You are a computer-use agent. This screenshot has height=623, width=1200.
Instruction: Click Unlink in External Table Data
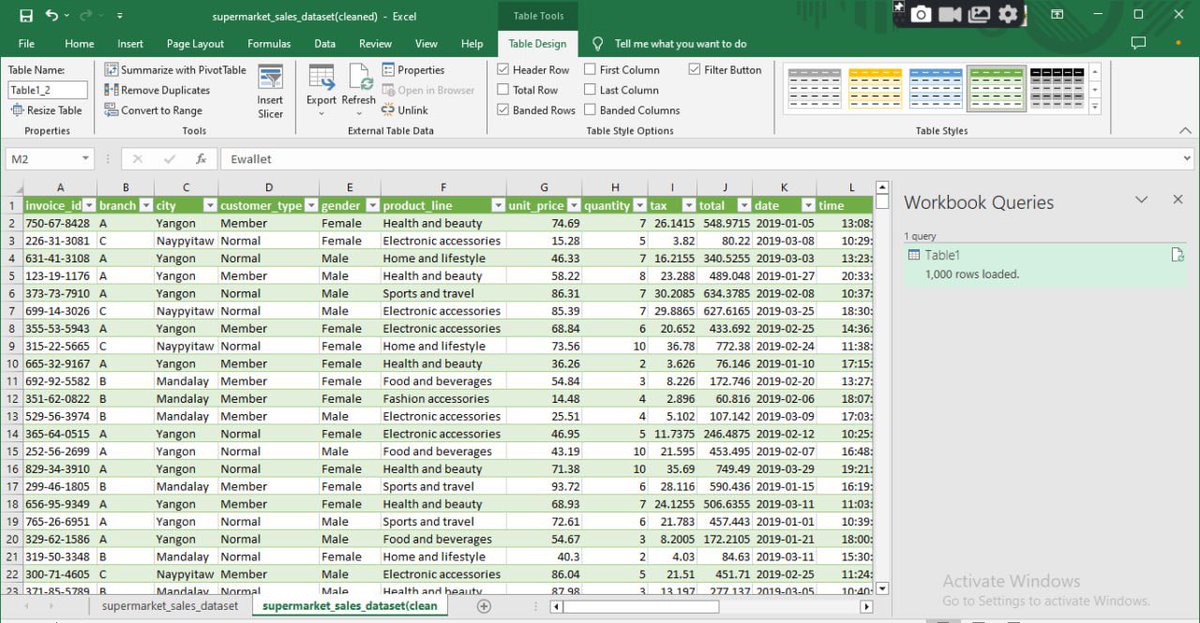coord(405,110)
